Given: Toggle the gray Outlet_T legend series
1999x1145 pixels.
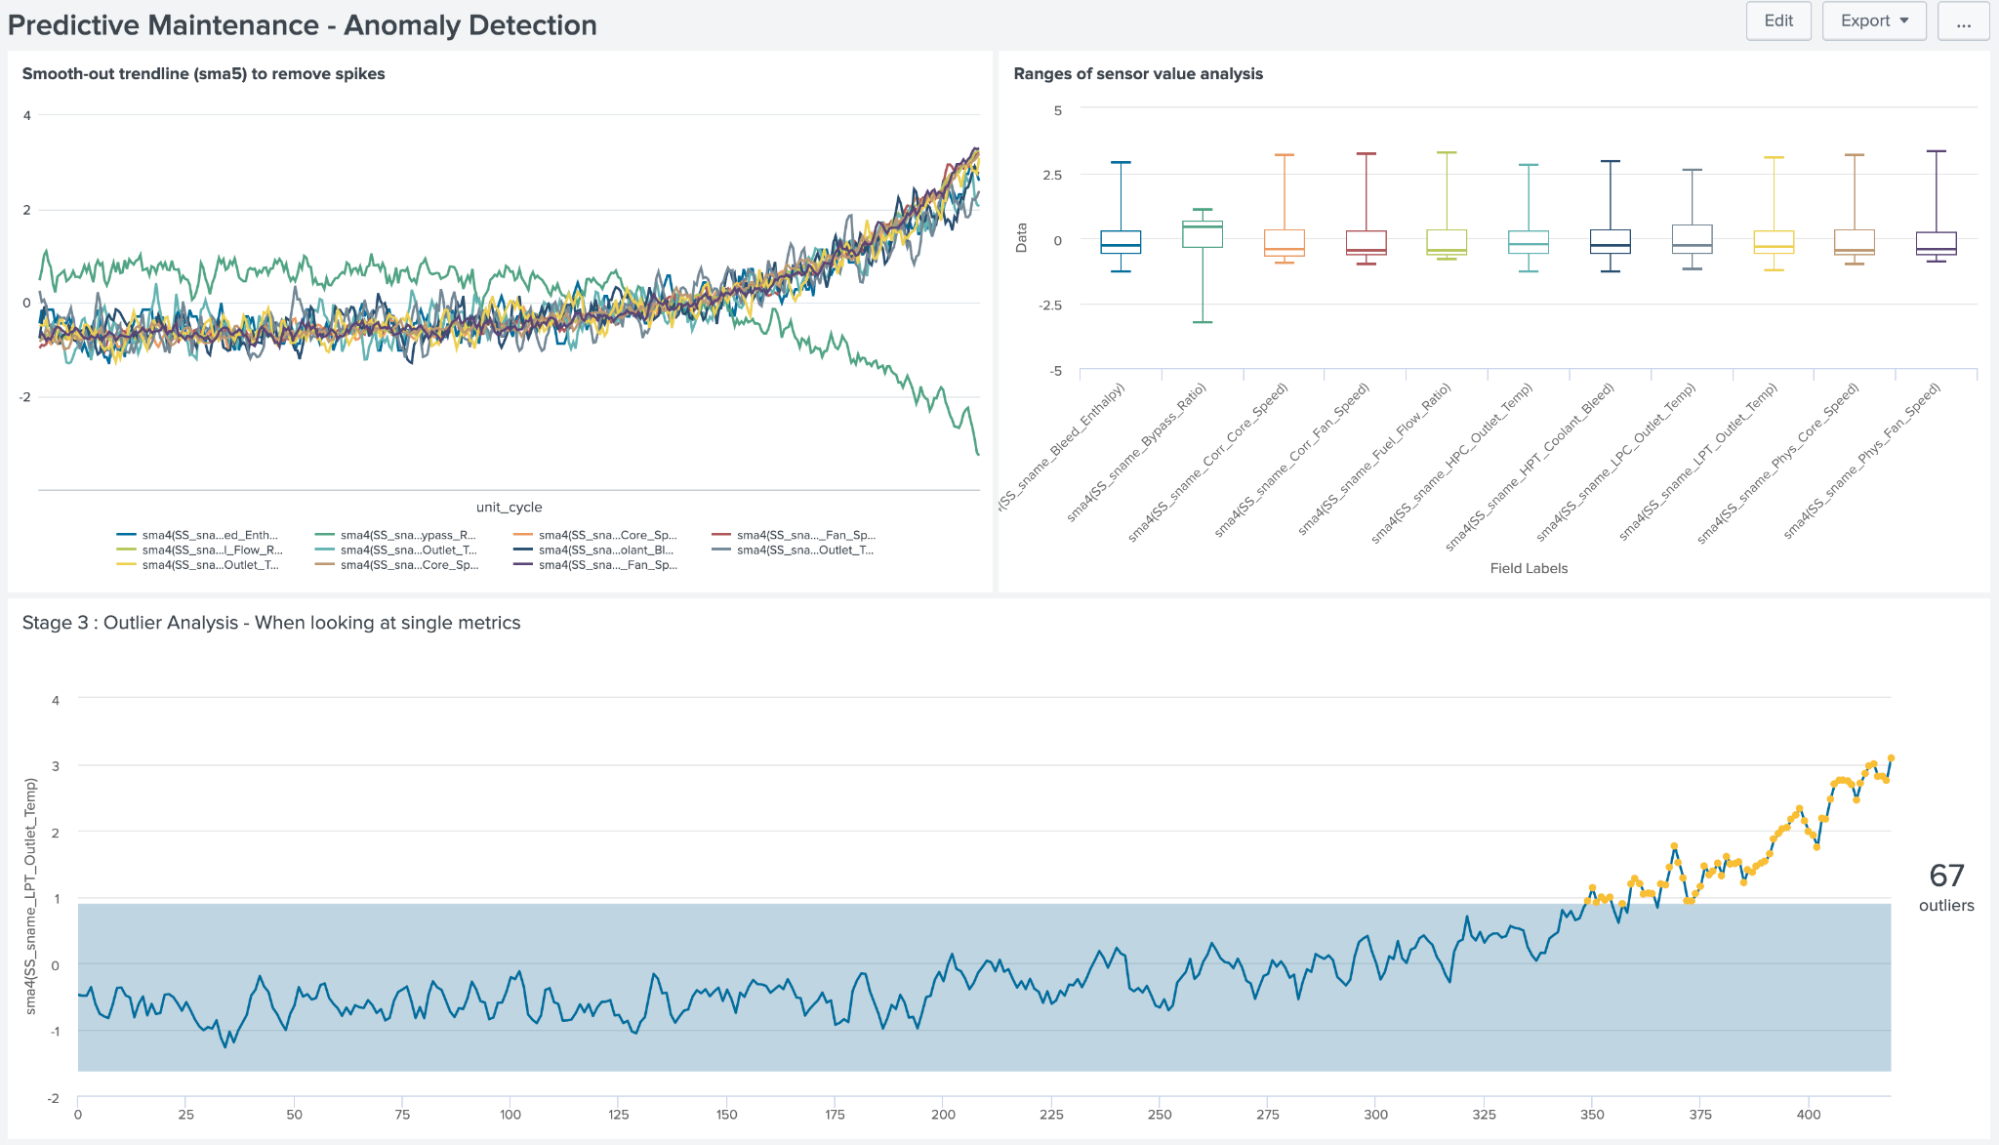Looking at the screenshot, I should tap(793, 550).
